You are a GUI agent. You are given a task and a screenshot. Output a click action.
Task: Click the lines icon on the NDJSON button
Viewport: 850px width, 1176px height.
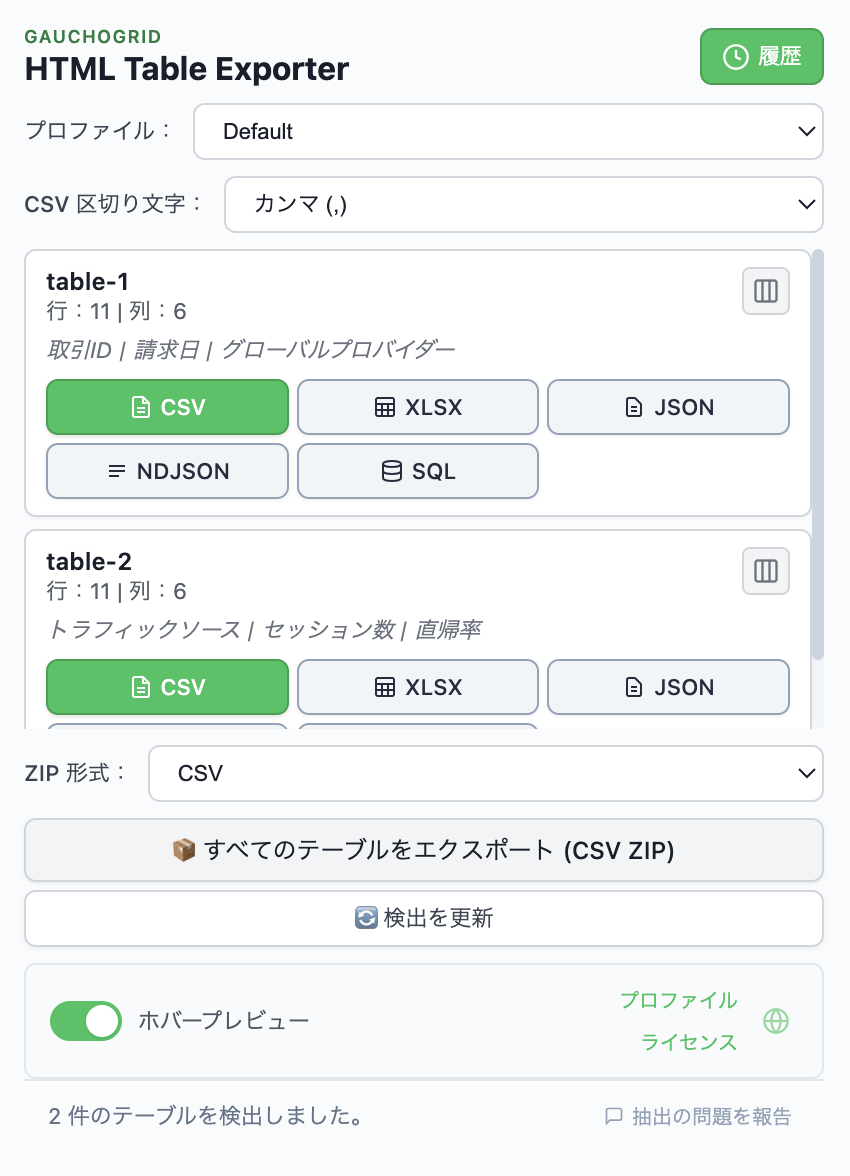(117, 471)
